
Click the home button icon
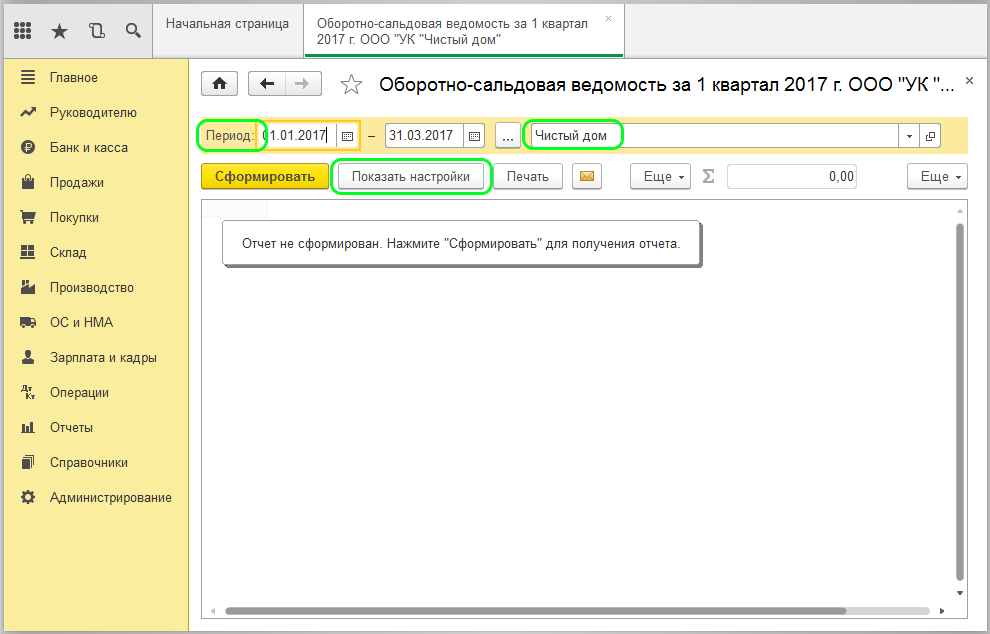pyautogui.click(x=220, y=84)
